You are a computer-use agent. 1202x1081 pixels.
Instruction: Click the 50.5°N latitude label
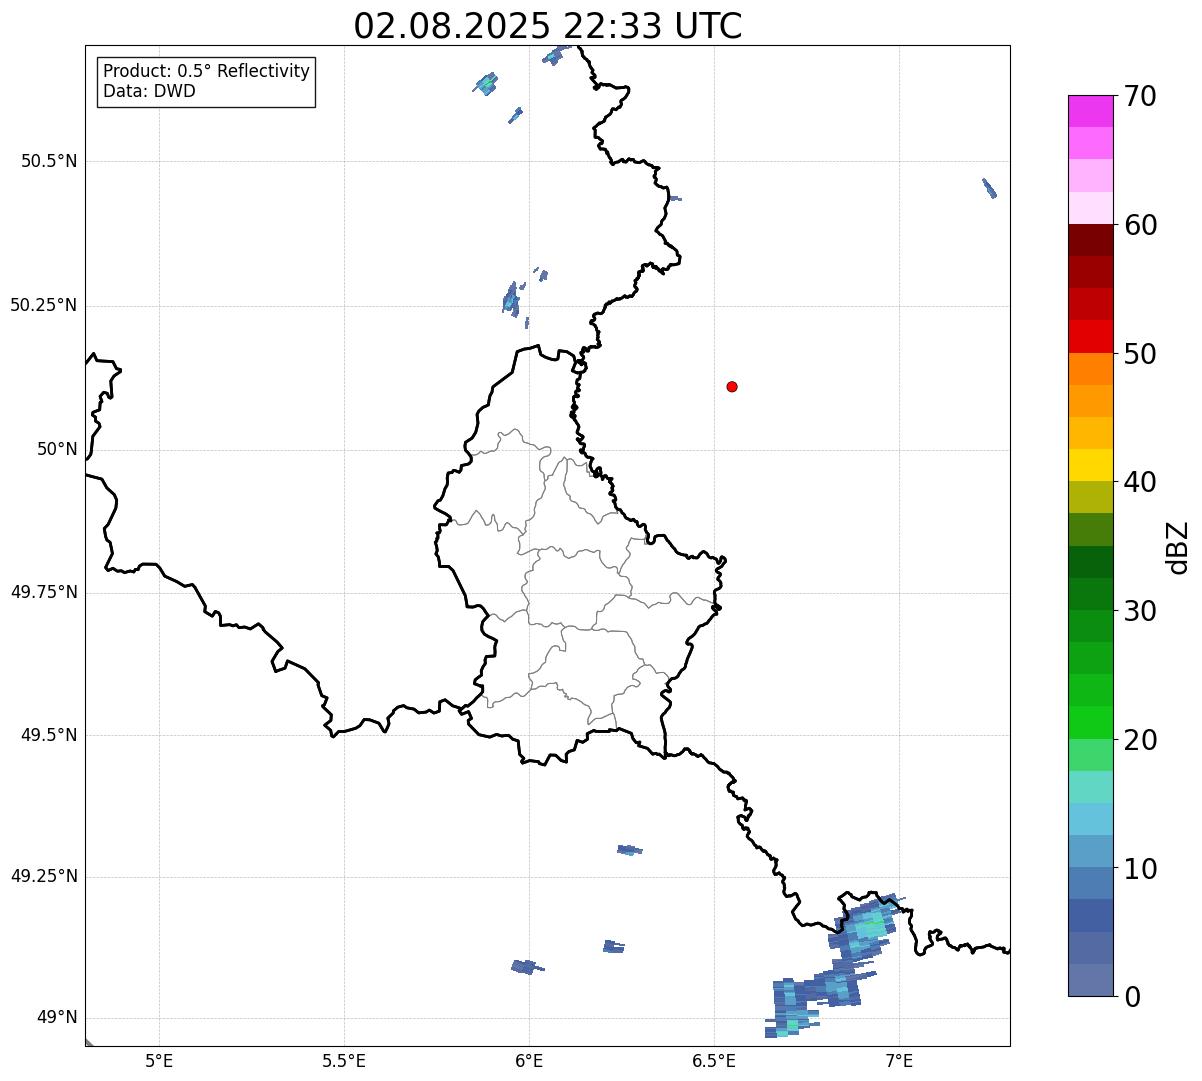[x=49, y=161]
